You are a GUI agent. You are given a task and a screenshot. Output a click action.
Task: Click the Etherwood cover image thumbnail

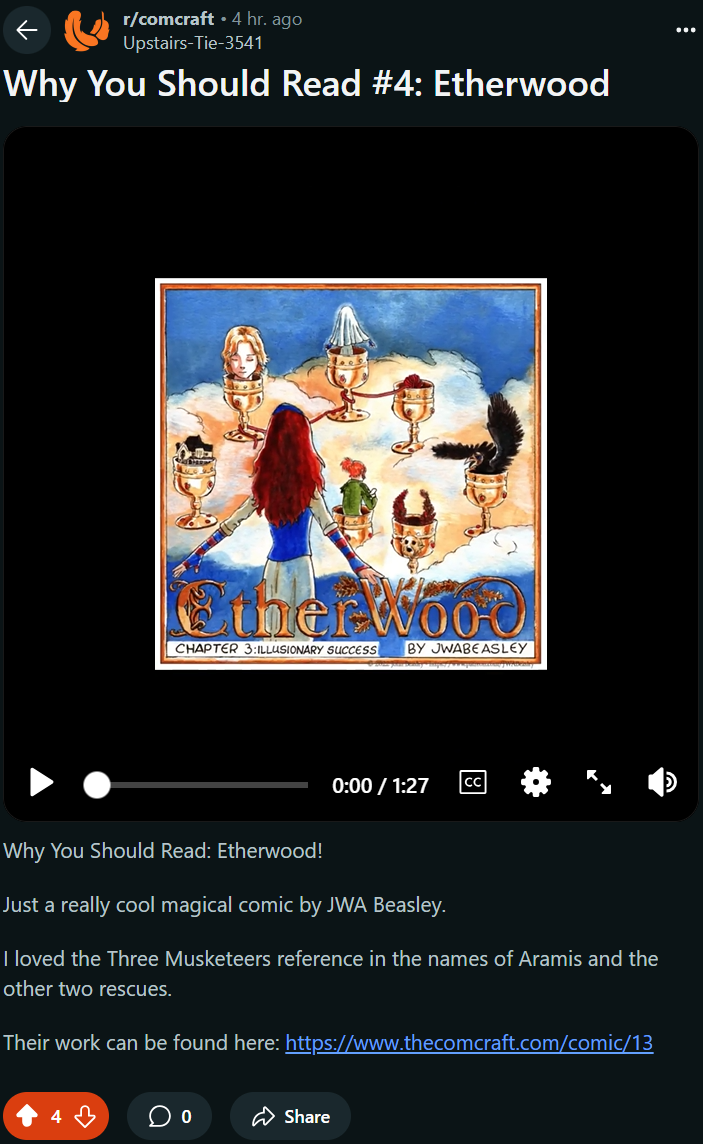351,474
